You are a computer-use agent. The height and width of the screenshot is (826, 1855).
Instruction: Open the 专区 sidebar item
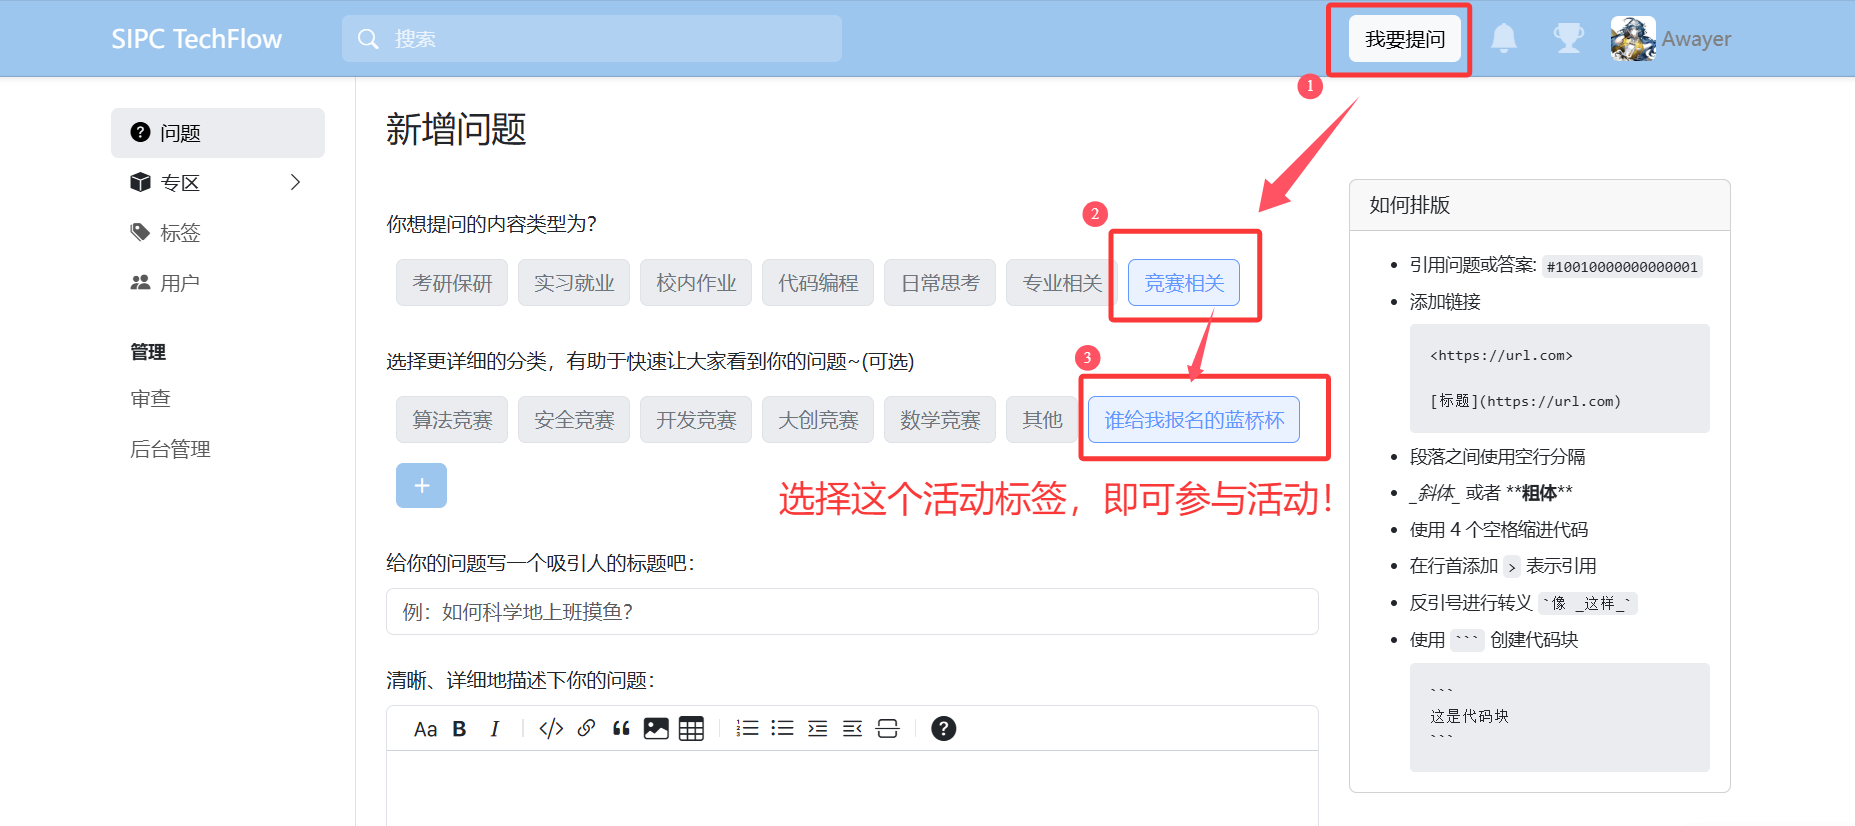point(218,182)
